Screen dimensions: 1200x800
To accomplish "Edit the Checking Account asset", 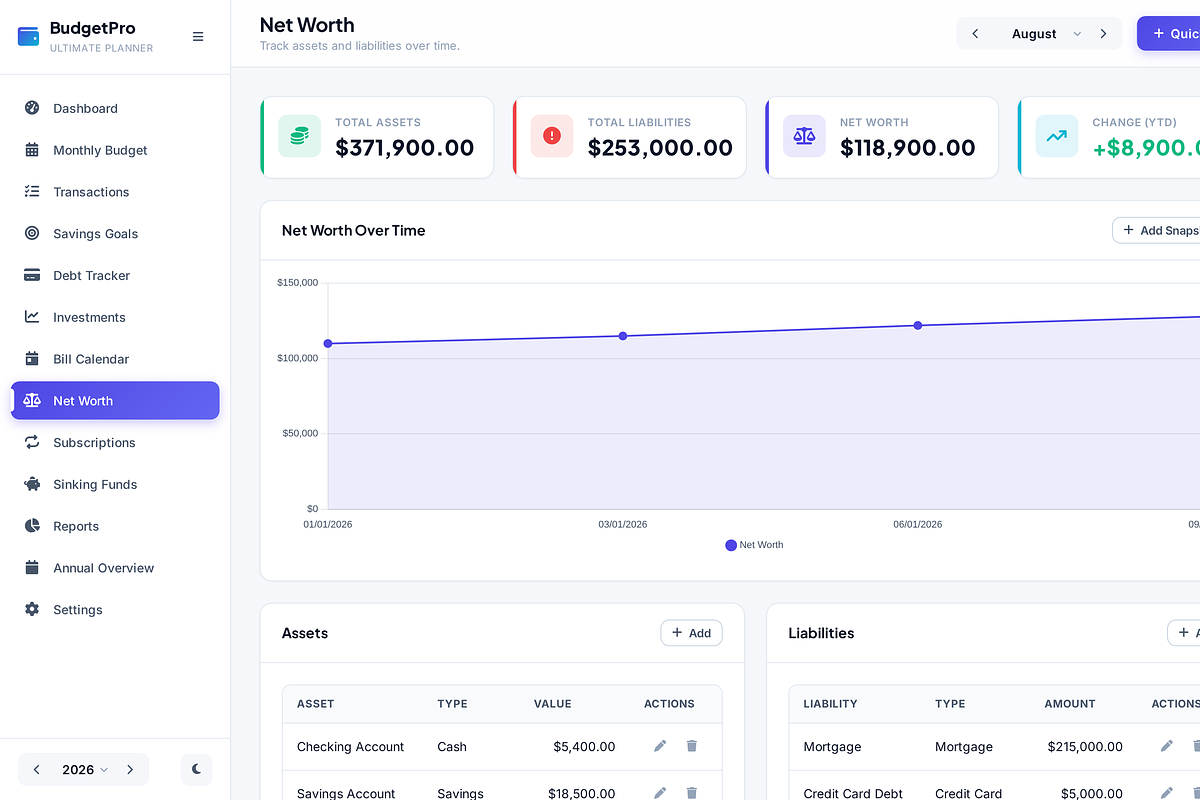I will pyautogui.click(x=660, y=746).
